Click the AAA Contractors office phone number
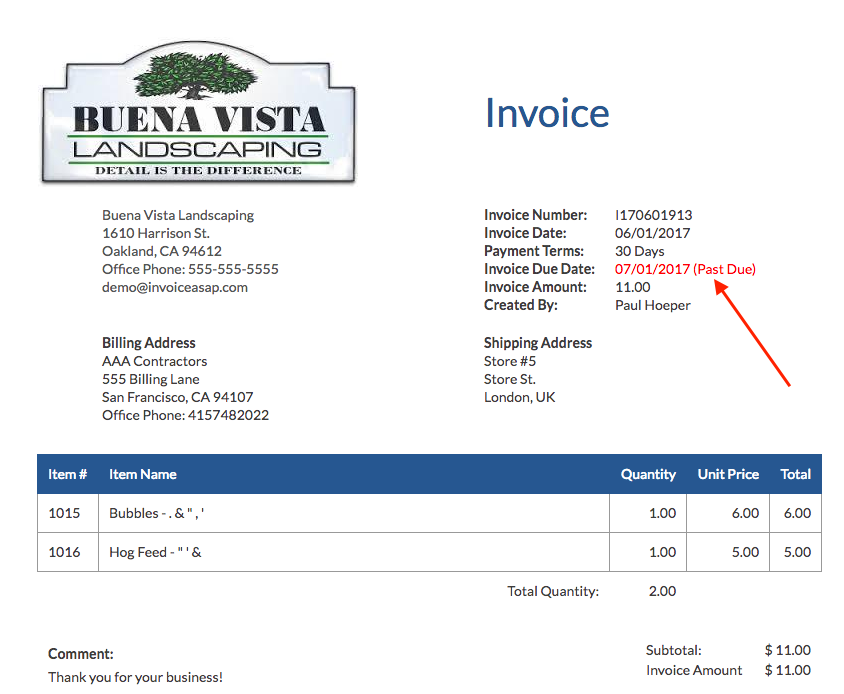This screenshot has width=844, height=694. coord(228,415)
